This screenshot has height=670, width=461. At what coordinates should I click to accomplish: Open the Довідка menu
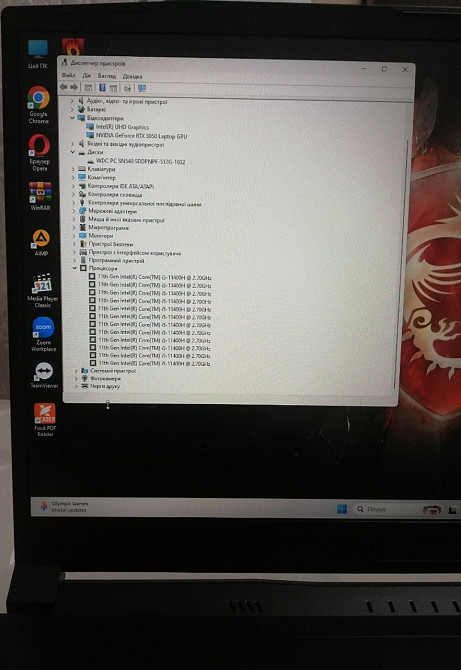(x=132, y=76)
